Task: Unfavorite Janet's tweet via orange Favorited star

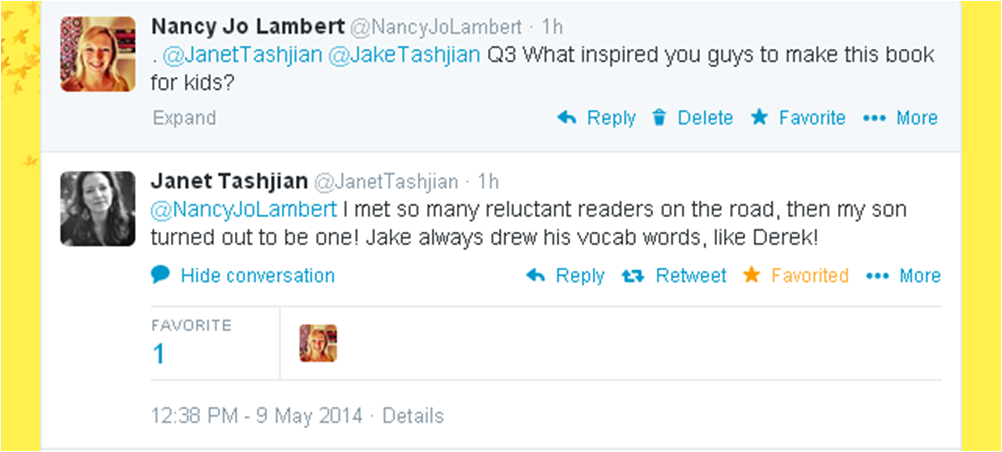Action: (752, 275)
